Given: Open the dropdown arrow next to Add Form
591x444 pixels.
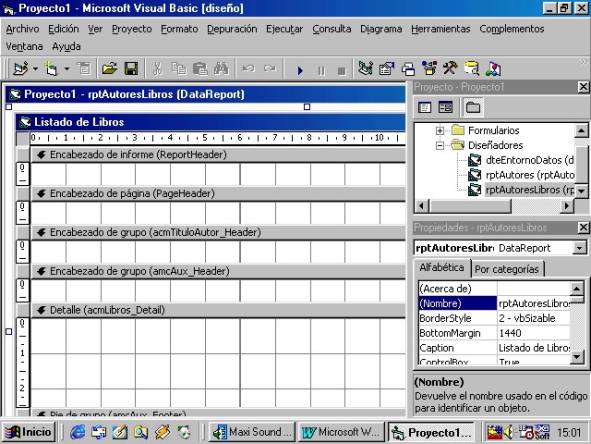Looking at the screenshot, I should [x=66, y=69].
